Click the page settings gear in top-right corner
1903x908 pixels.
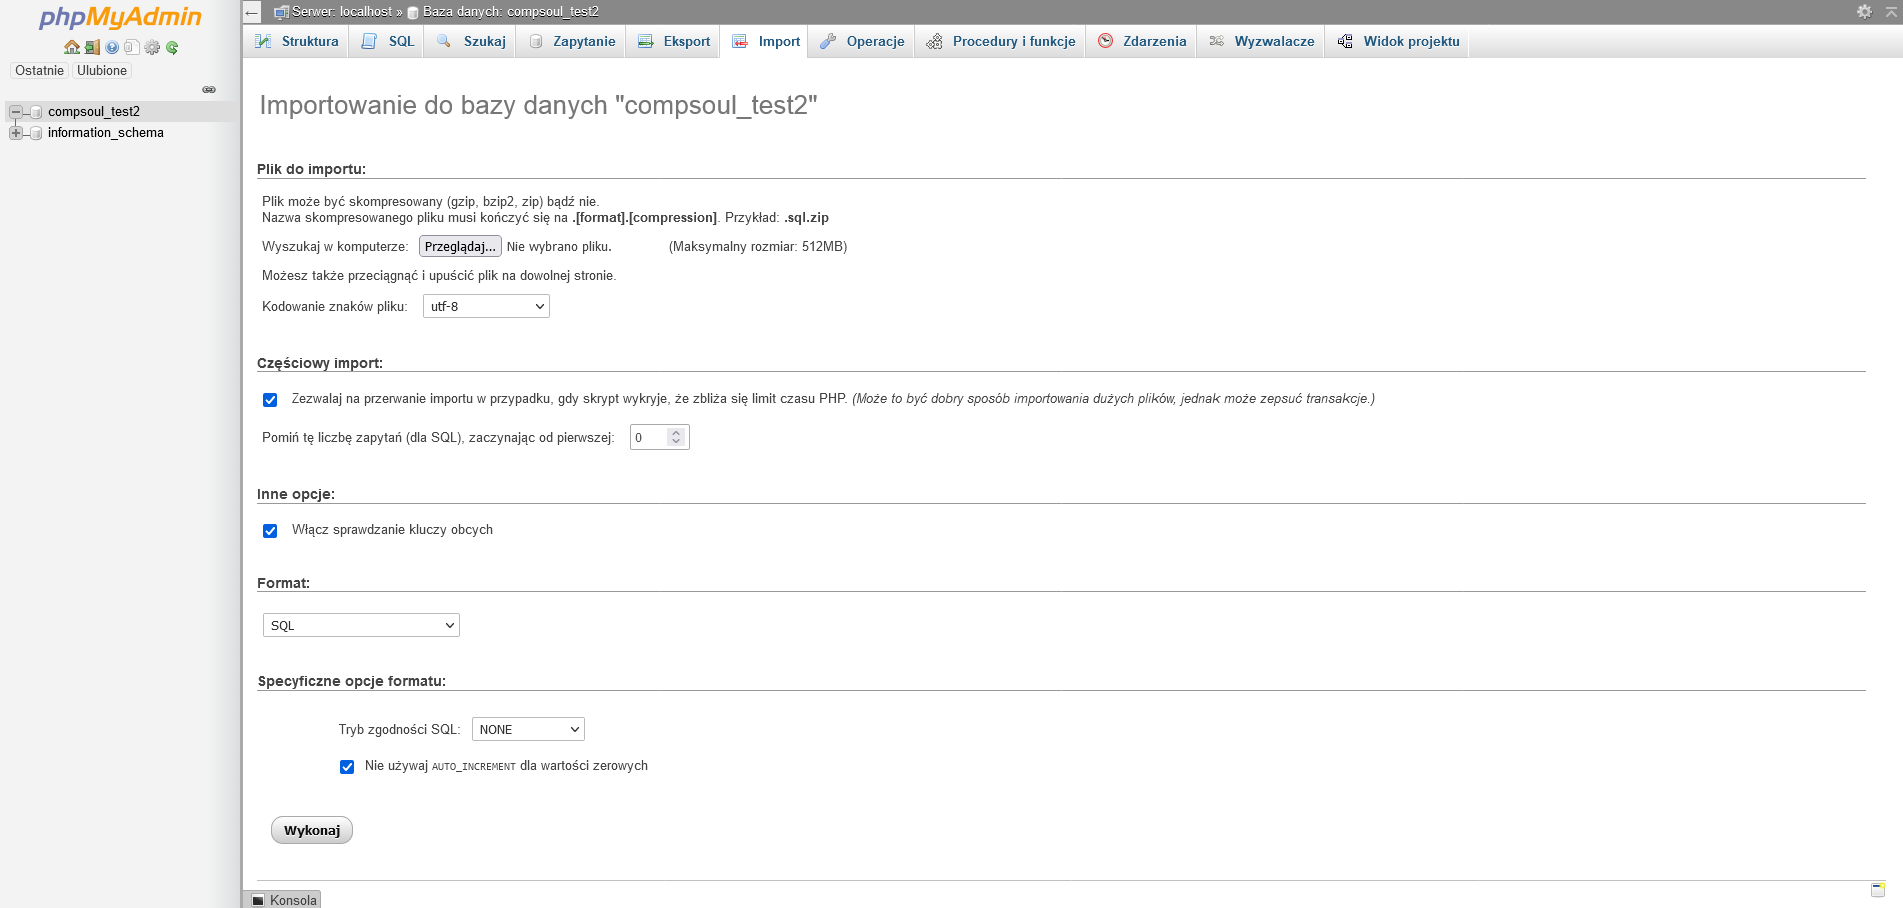(x=1864, y=12)
